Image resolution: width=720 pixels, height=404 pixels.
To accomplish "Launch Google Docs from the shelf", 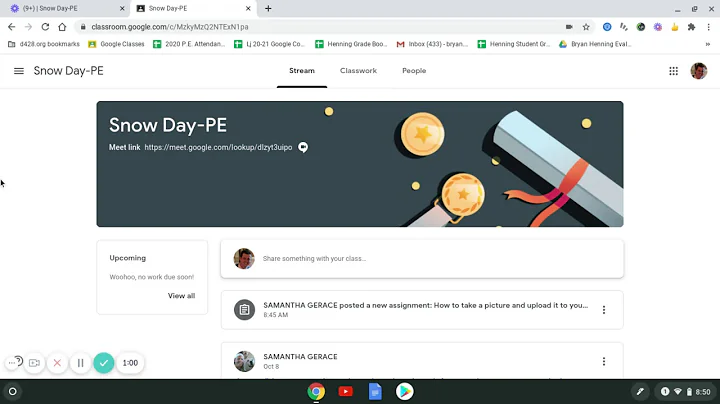I will click(375, 392).
